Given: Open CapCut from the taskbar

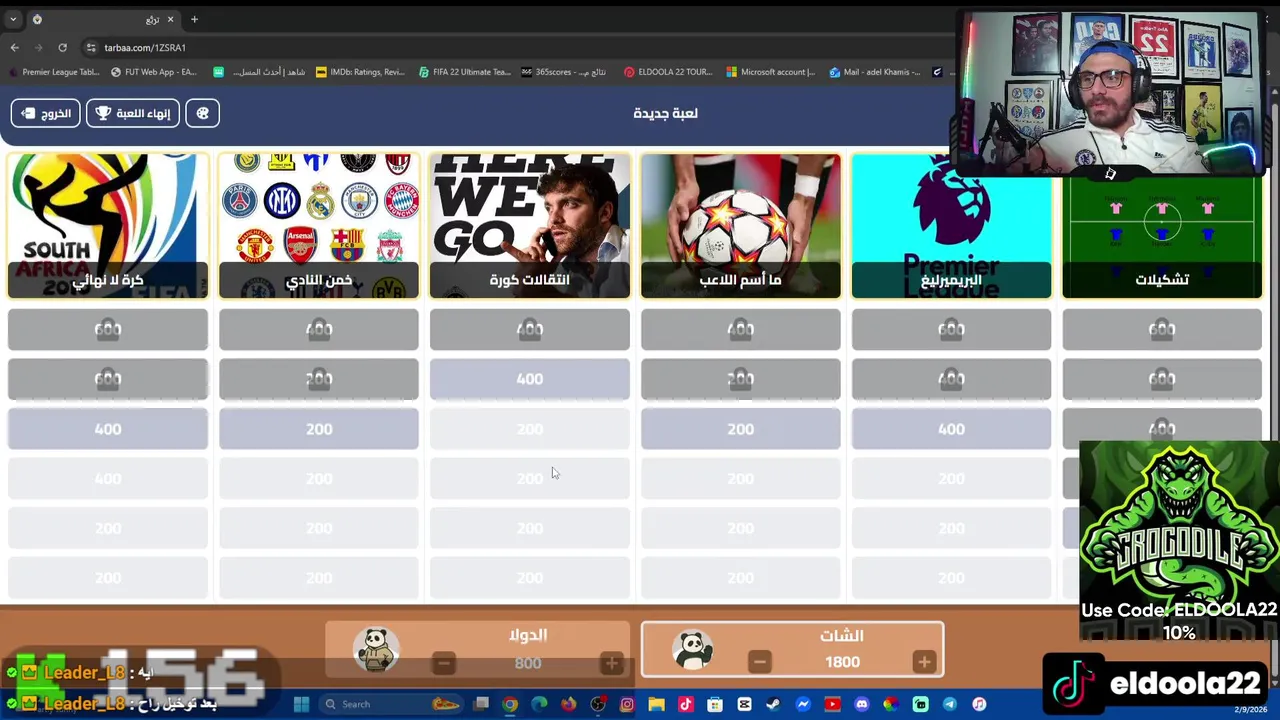Looking at the screenshot, I should [744, 704].
